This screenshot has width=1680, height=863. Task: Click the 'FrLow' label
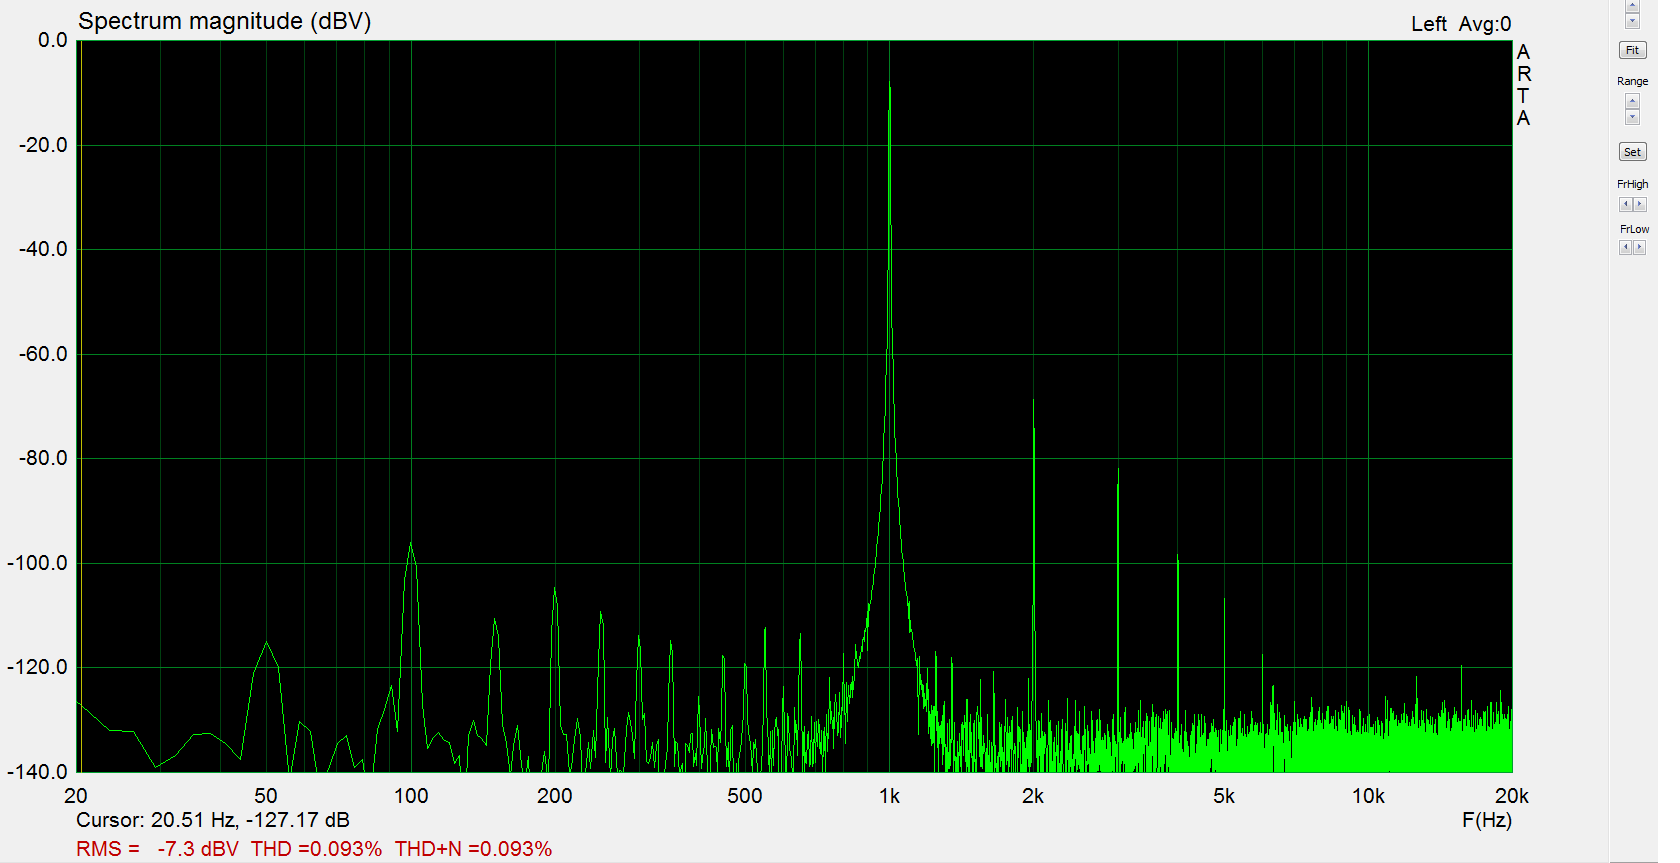[x=1634, y=229]
